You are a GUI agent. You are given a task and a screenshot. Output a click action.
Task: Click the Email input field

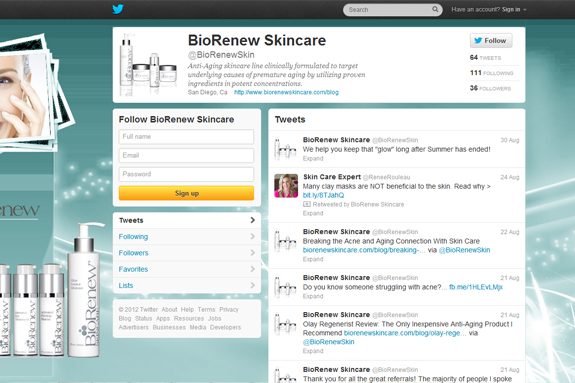pos(186,155)
